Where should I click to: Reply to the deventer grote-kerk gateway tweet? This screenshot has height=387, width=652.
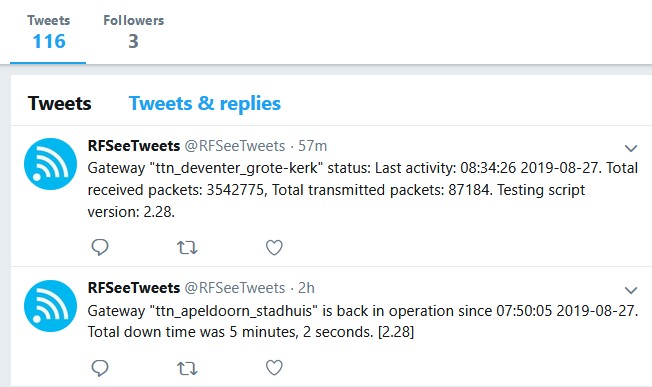point(100,247)
